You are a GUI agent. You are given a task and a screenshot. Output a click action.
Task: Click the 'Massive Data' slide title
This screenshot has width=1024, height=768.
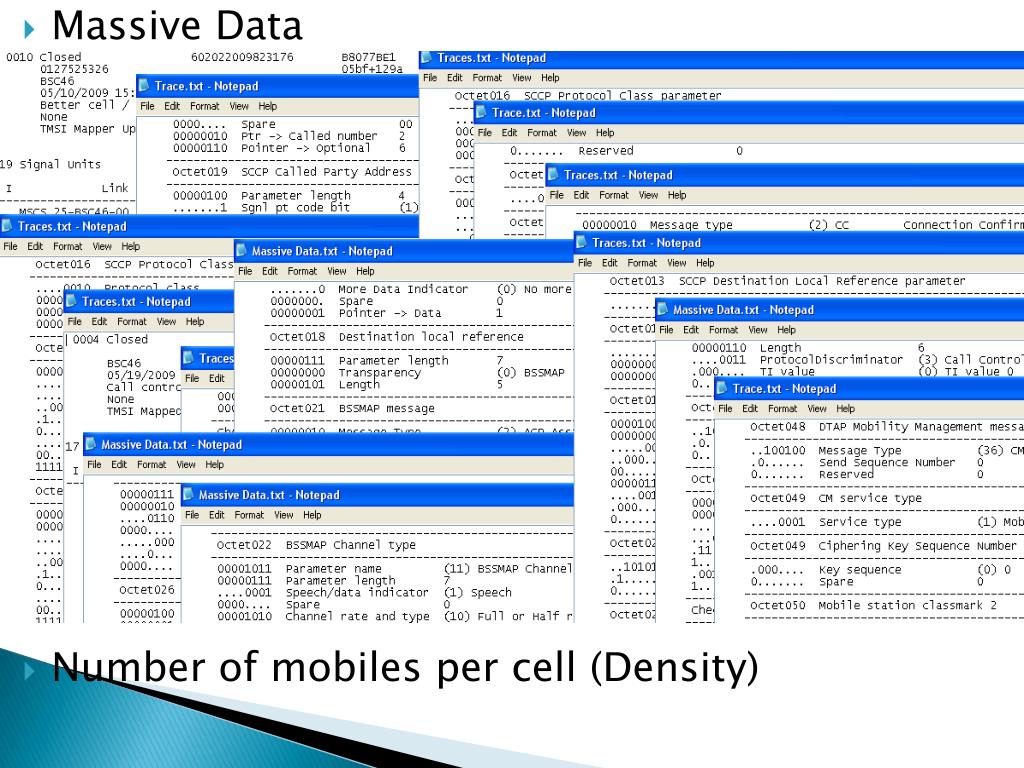click(176, 24)
